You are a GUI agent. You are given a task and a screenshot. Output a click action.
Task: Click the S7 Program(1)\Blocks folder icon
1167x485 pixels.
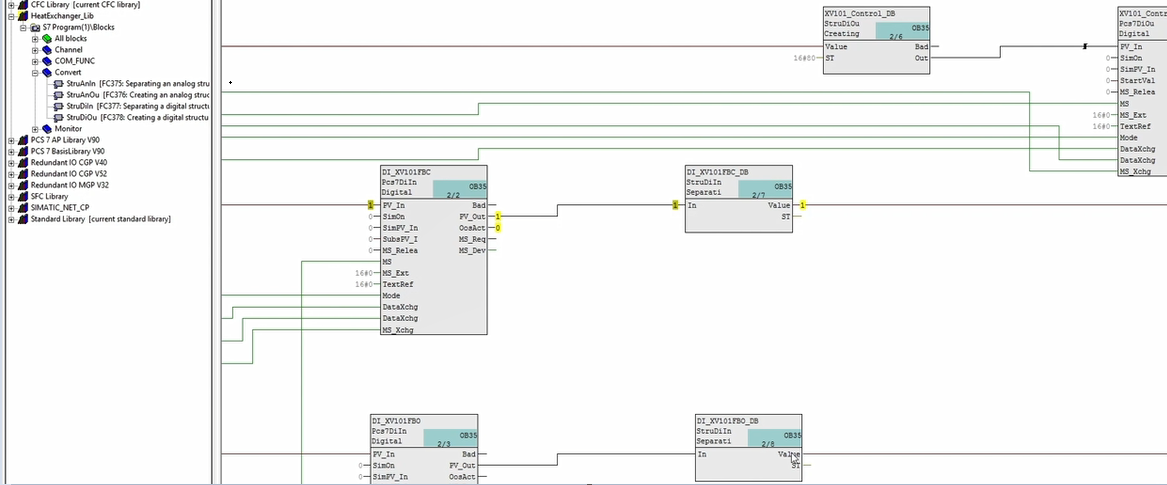(35, 27)
